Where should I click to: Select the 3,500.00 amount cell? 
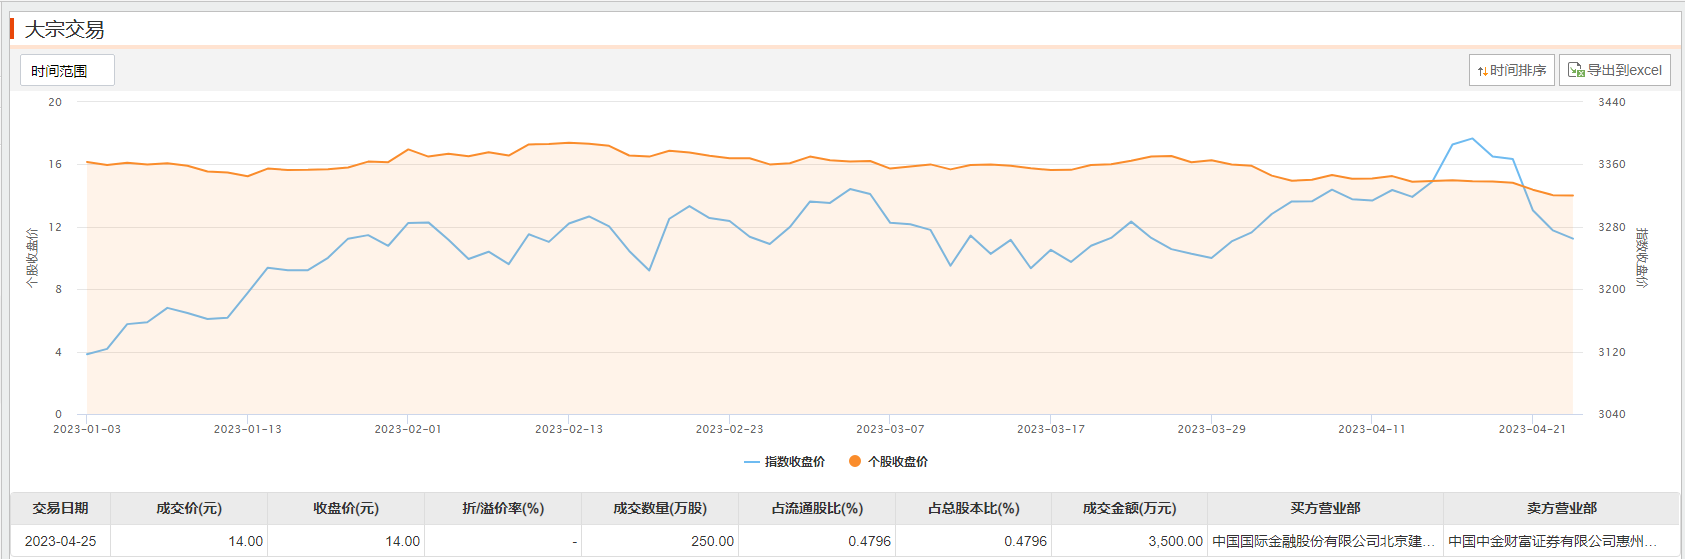pyautogui.click(x=1129, y=541)
